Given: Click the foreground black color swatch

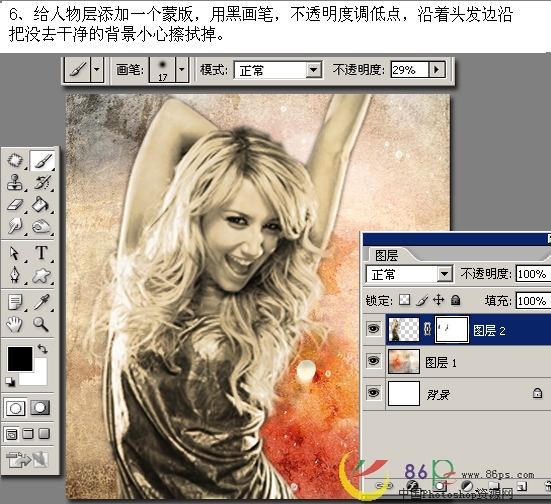Looking at the screenshot, I should [20, 358].
